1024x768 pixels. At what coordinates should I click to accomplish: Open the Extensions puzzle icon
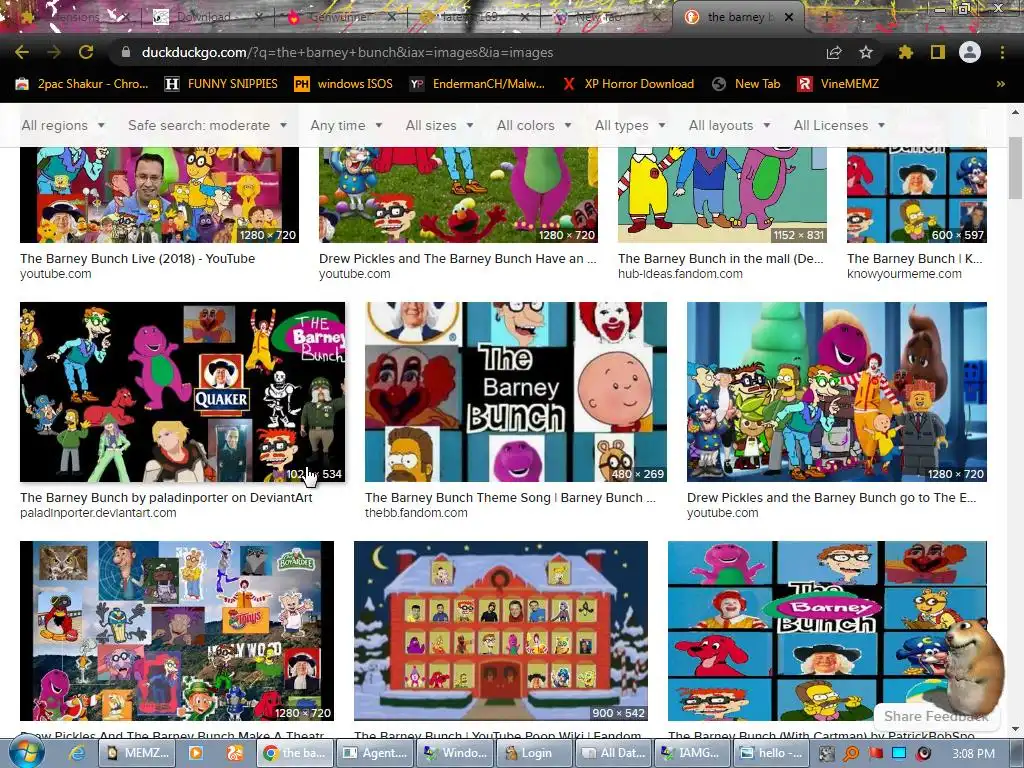pos(906,52)
